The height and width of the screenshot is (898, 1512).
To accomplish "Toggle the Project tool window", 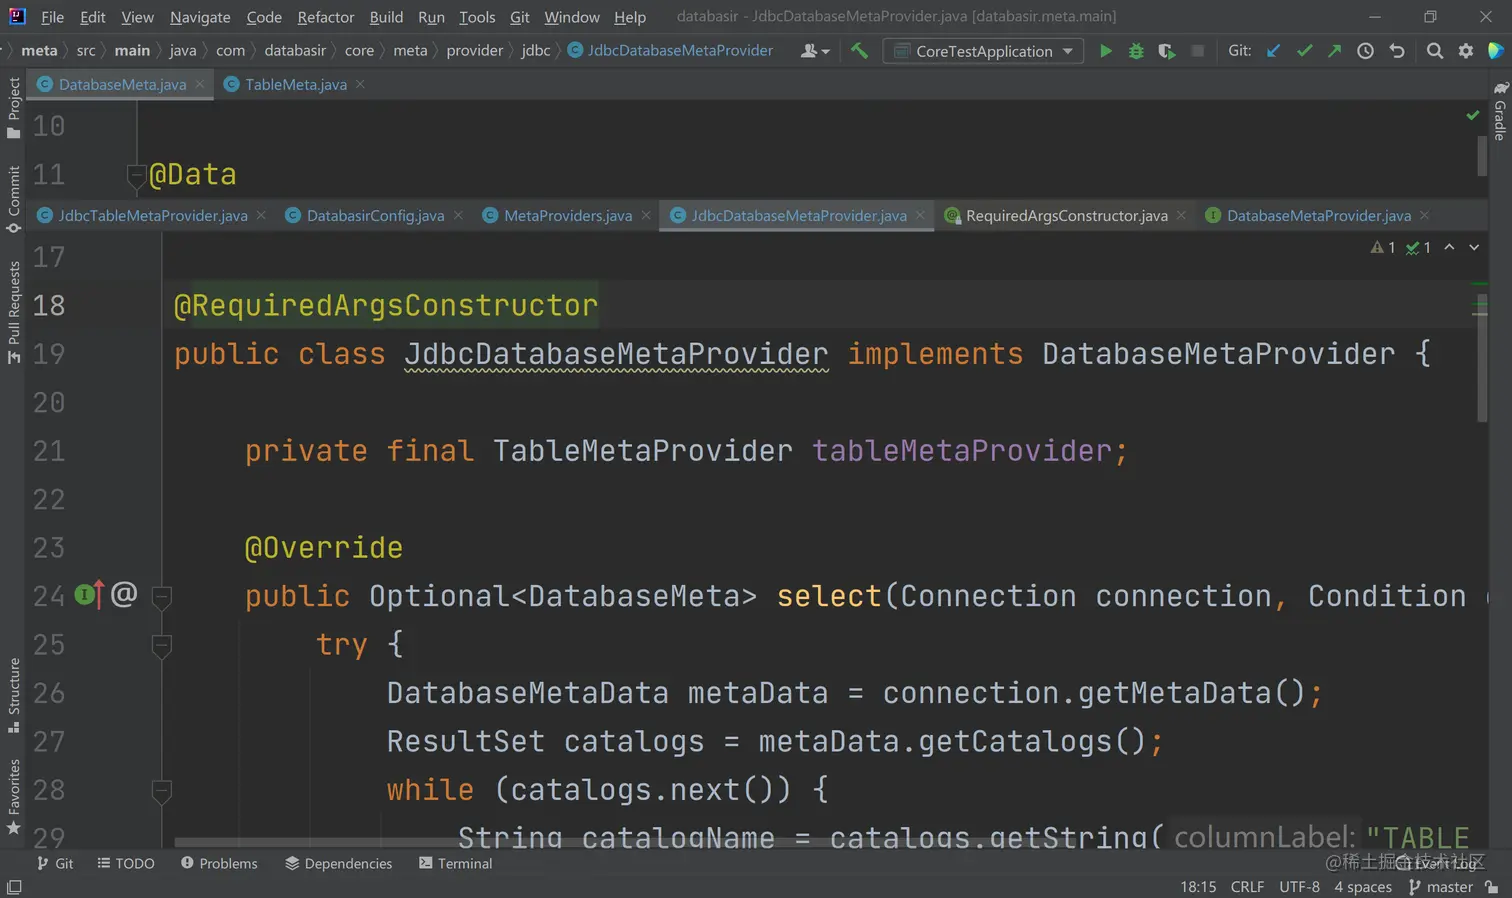I will pyautogui.click(x=14, y=107).
